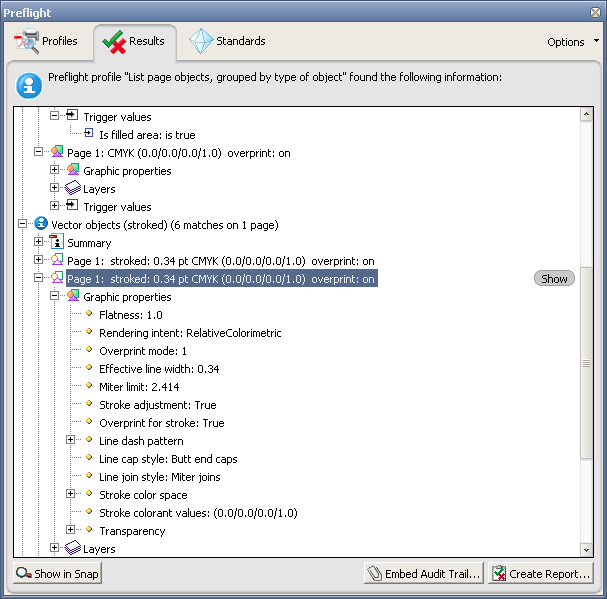Expand Graphic properties under CMYK fill page
Image resolution: width=607 pixels, height=599 pixels.
pyautogui.click(x=55, y=170)
